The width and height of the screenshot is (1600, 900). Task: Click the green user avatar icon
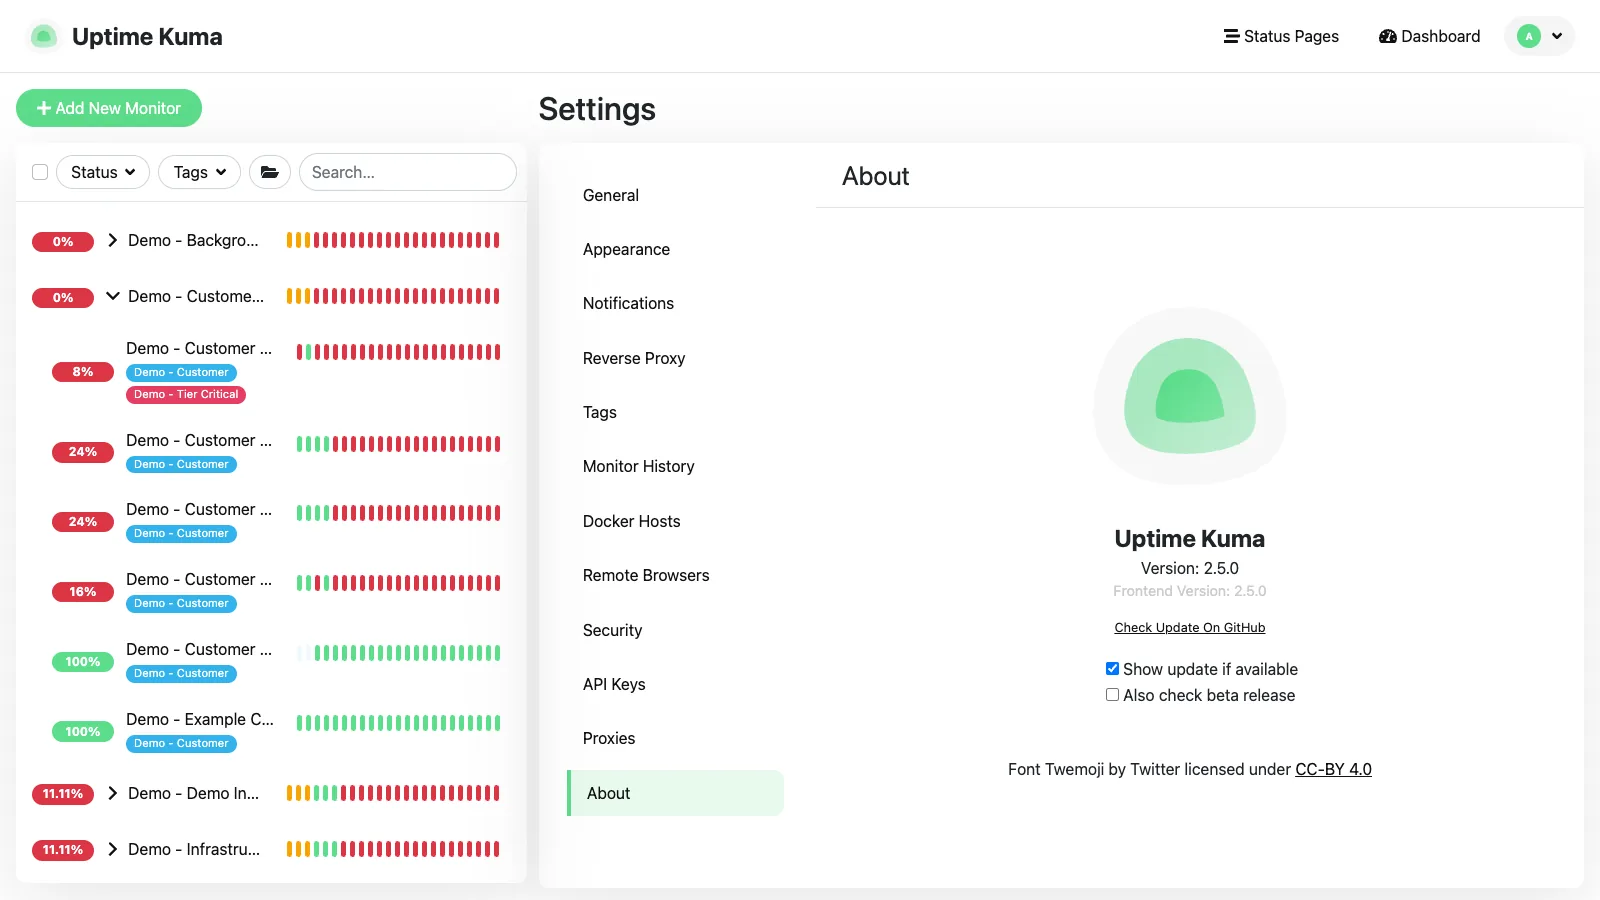[x=1529, y=36]
